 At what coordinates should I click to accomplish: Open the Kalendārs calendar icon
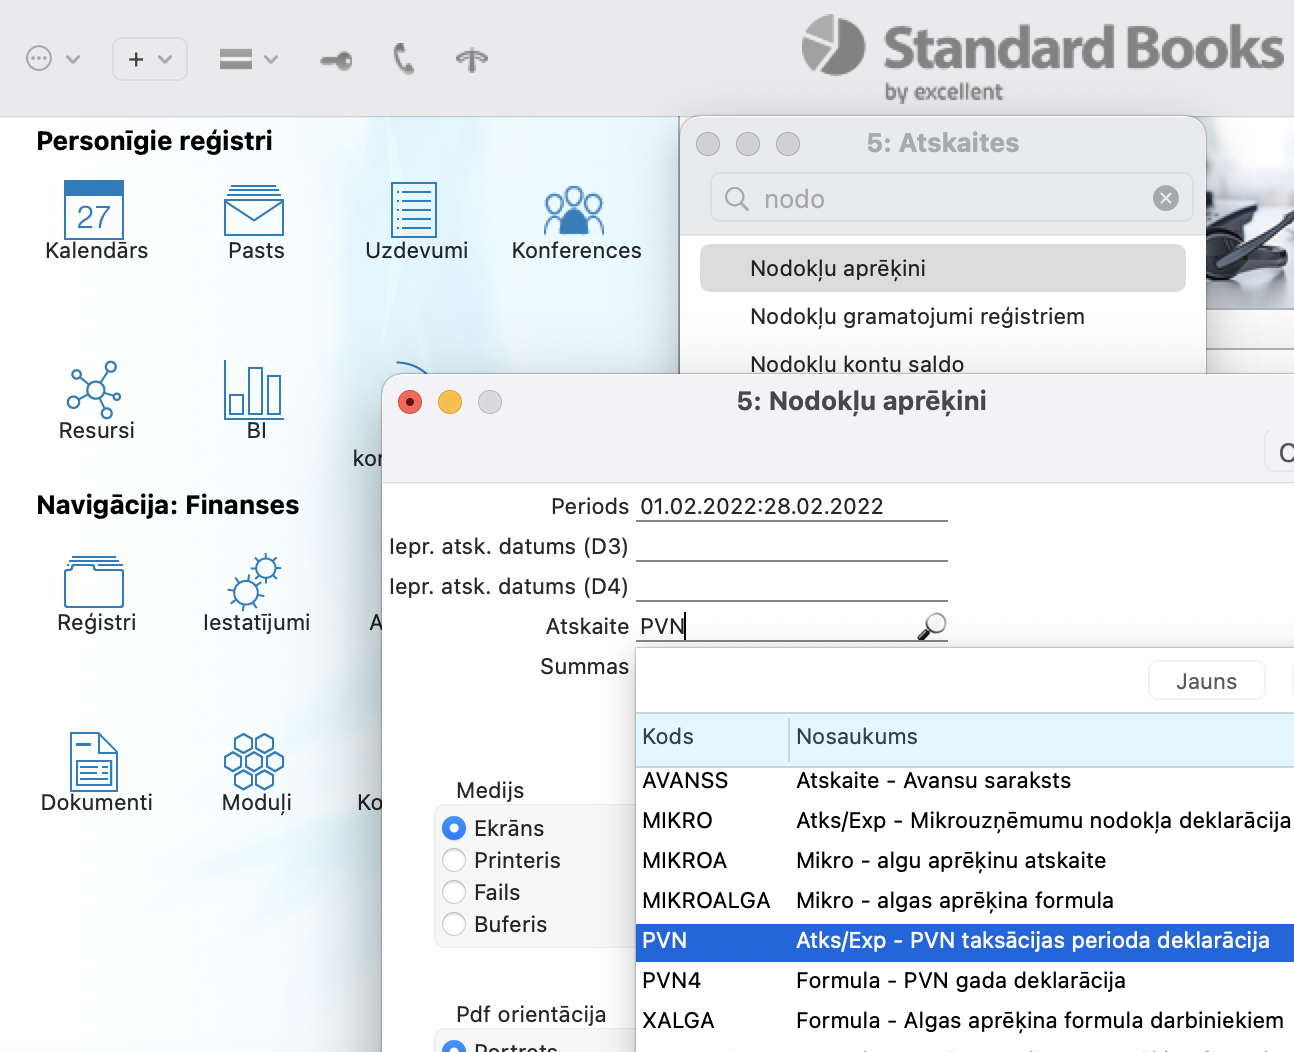click(x=94, y=210)
